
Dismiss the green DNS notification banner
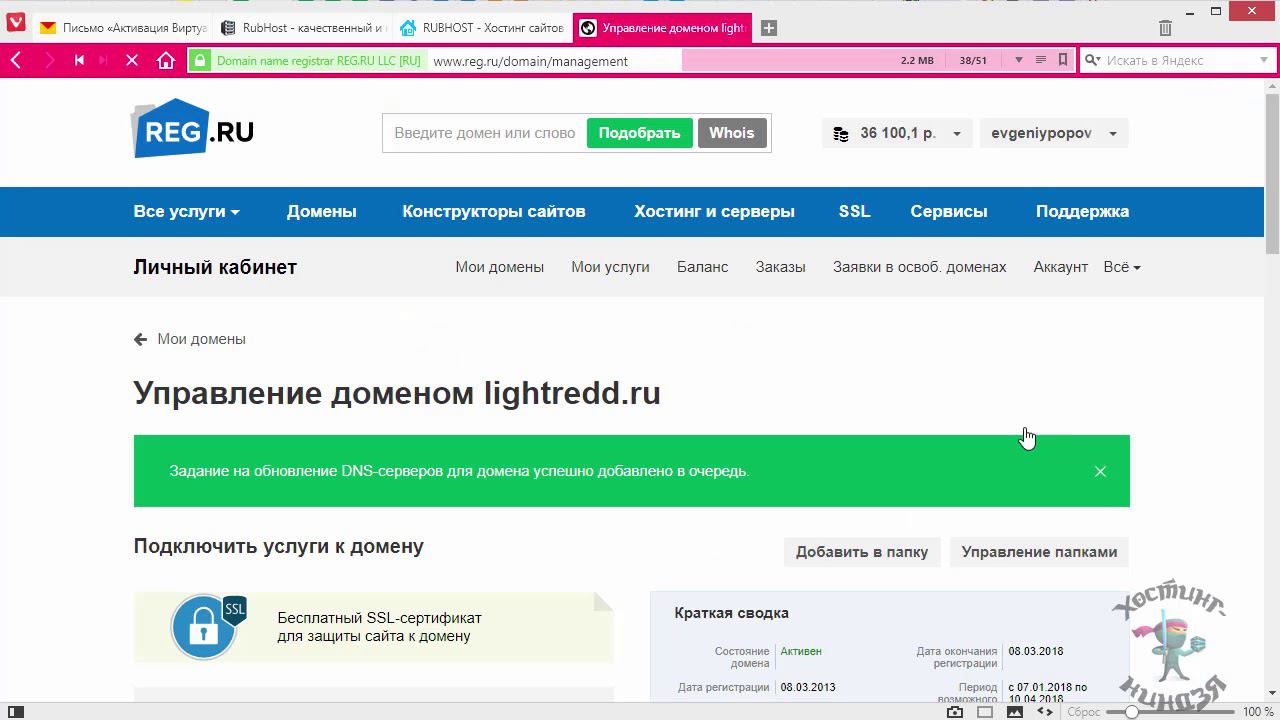(1100, 471)
